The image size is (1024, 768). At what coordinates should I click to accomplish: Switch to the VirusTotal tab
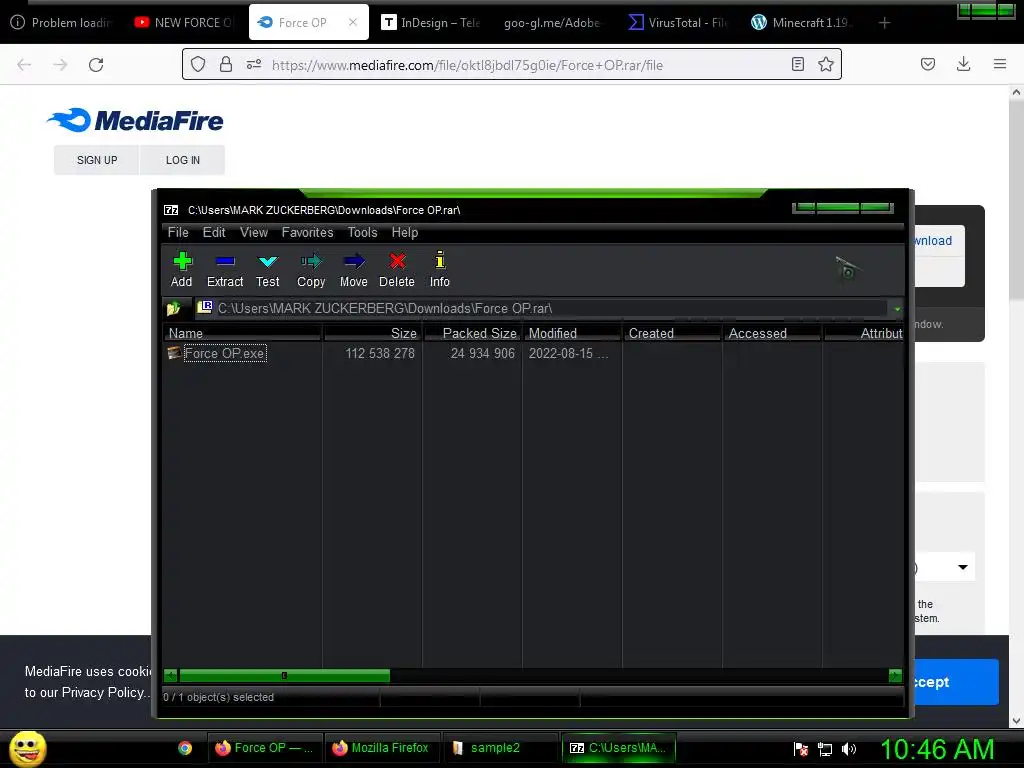678,23
